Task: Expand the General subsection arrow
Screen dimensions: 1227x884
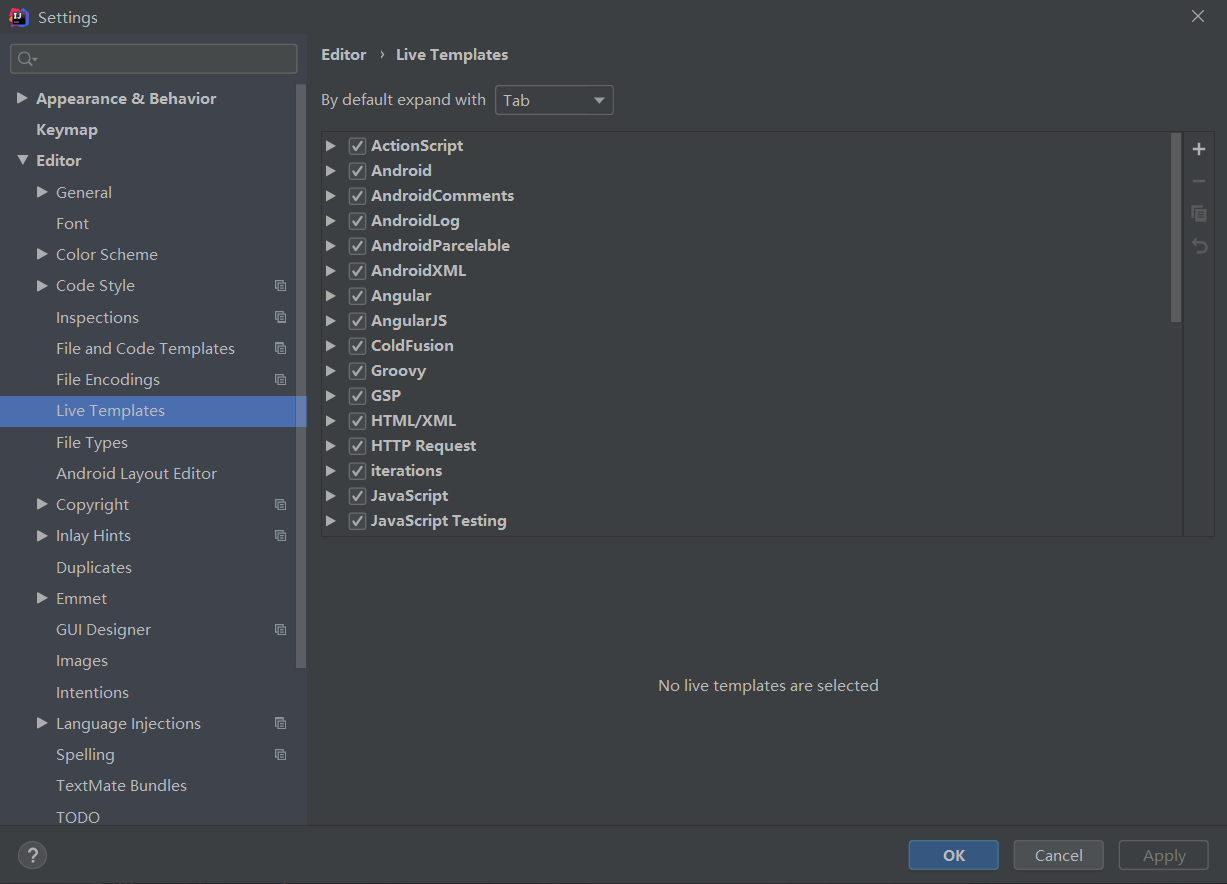Action: click(x=42, y=192)
